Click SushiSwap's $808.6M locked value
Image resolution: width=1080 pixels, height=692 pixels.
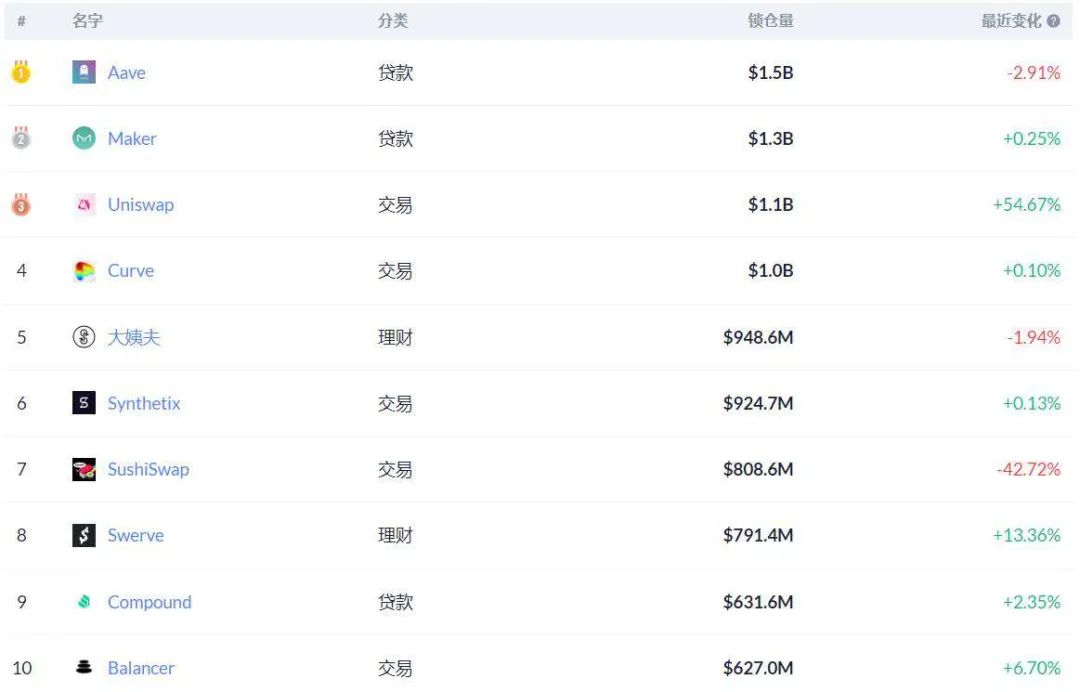(x=758, y=469)
